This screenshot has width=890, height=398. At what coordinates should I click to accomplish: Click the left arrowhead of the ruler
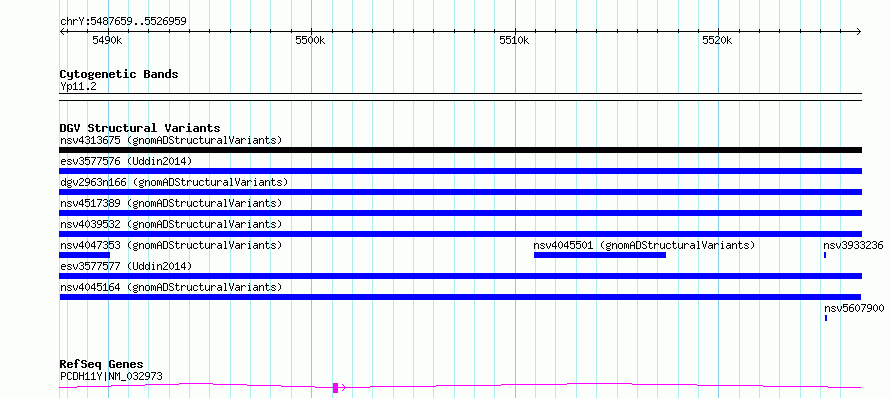click(x=62, y=31)
